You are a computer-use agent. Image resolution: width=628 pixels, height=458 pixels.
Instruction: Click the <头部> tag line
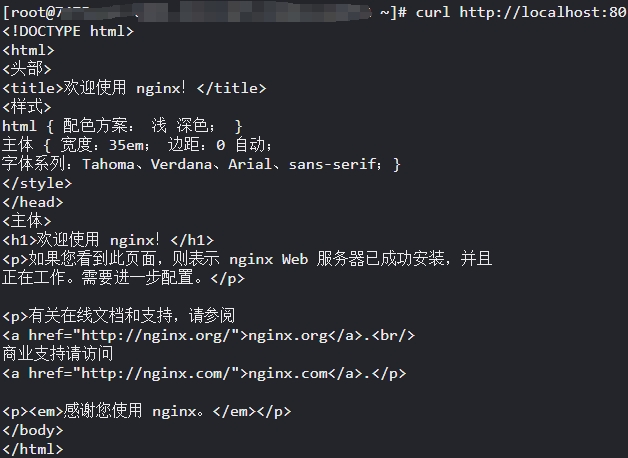pos(26,69)
